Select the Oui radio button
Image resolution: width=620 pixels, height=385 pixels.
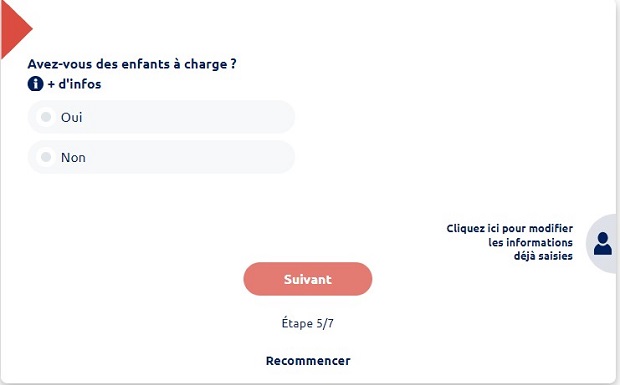(x=46, y=117)
